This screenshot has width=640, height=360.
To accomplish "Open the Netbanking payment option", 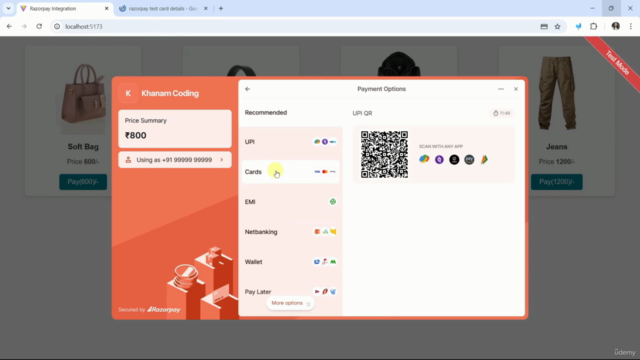I will (291, 232).
